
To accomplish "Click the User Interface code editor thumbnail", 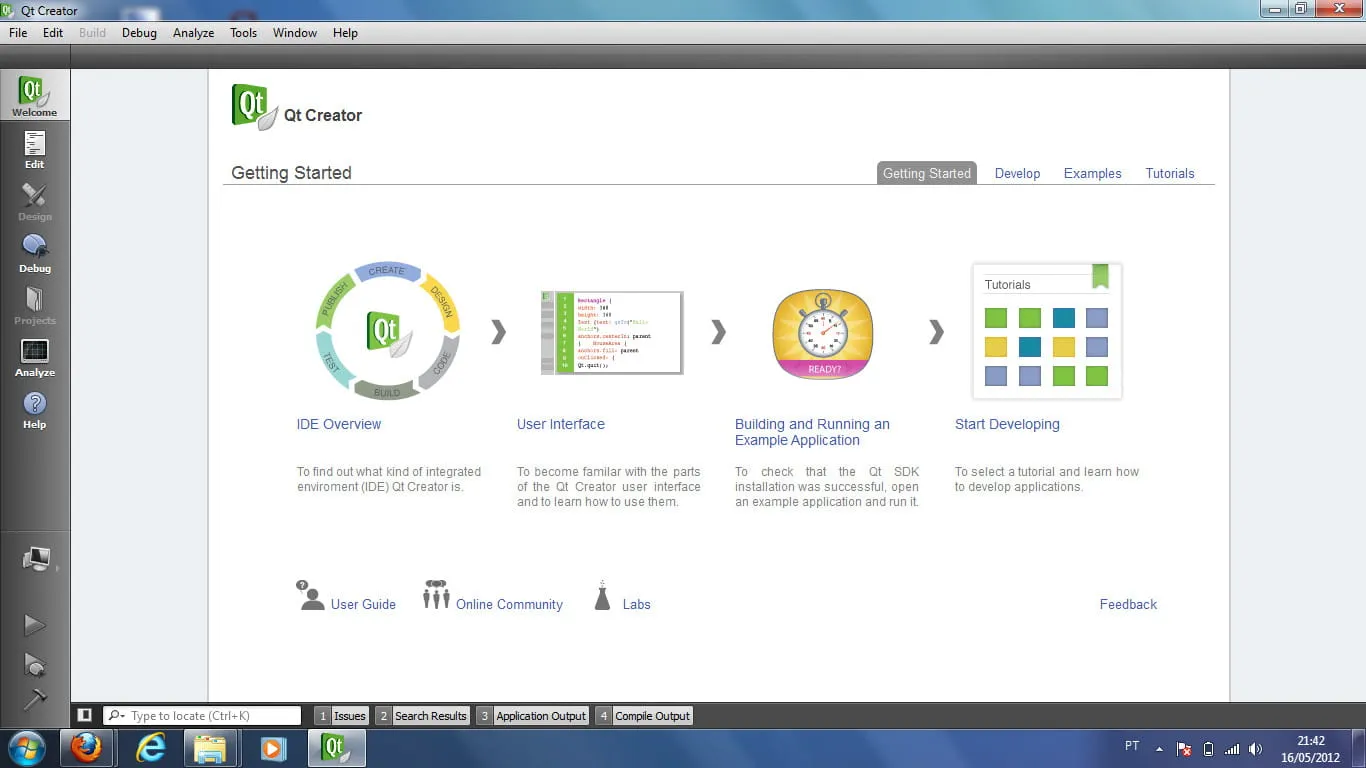I will tap(612, 333).
